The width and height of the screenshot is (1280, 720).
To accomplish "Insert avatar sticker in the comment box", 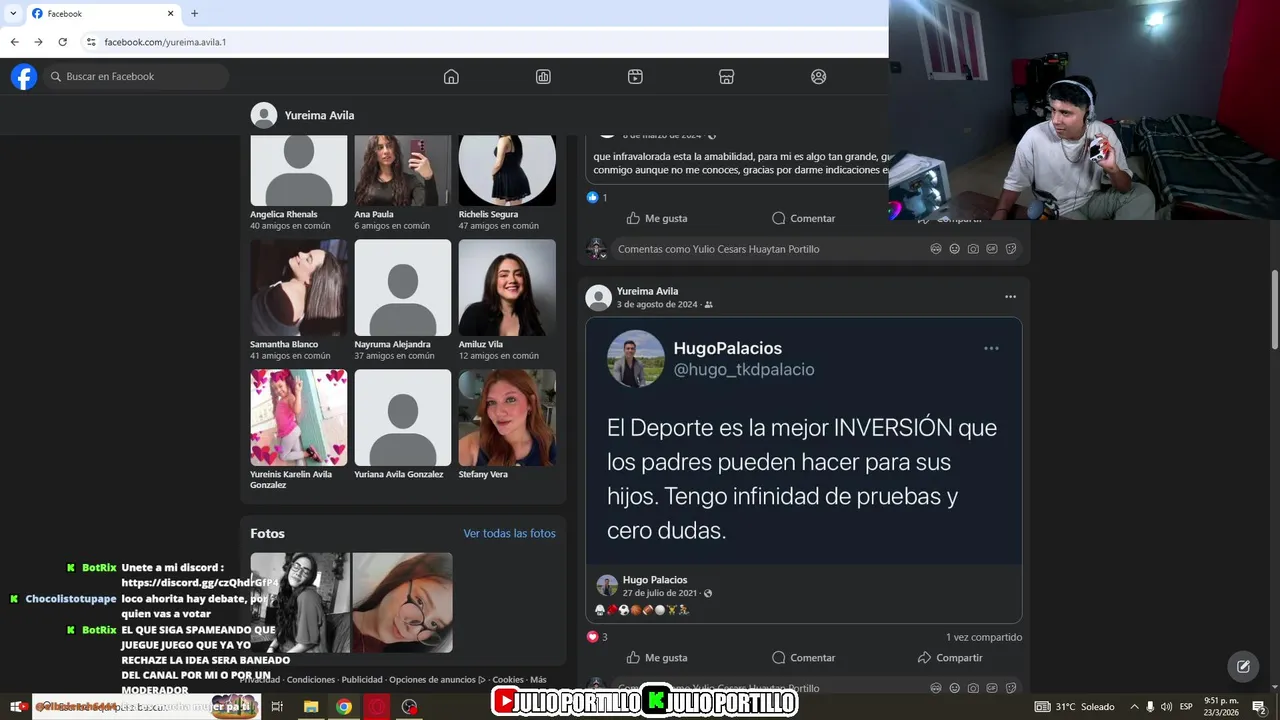I will (936, 249).
